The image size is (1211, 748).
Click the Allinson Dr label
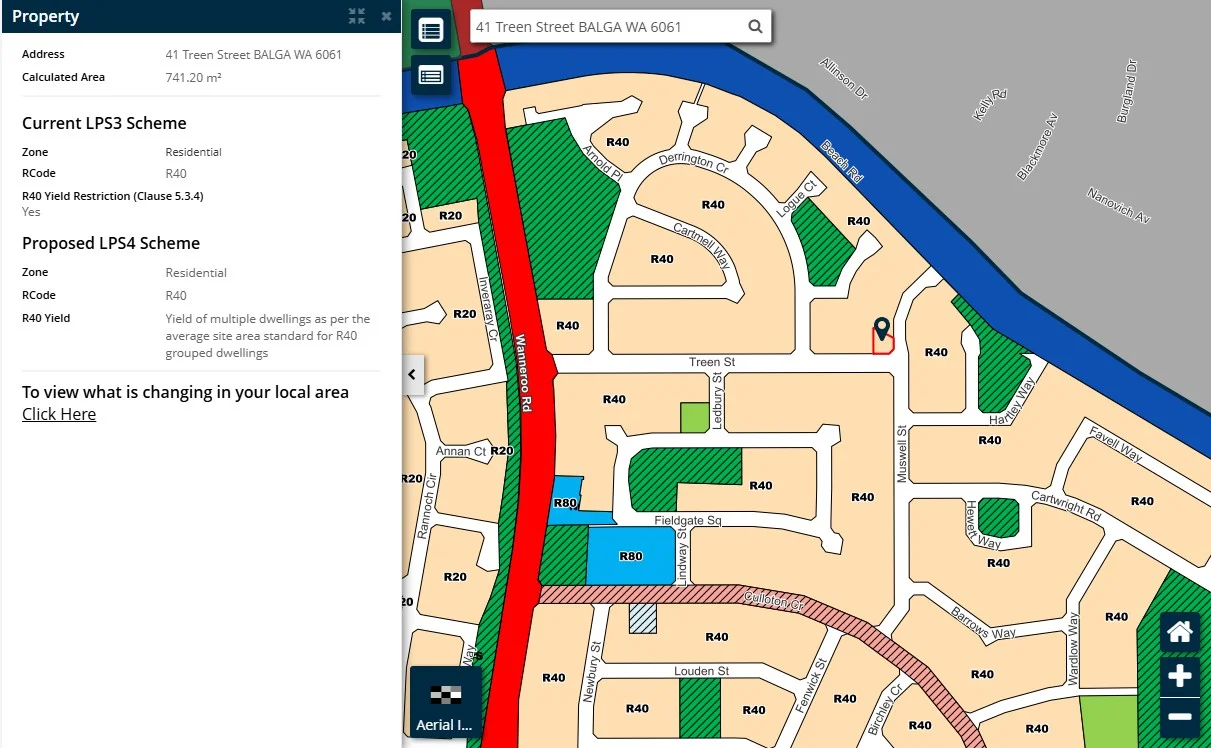(844, 78)
